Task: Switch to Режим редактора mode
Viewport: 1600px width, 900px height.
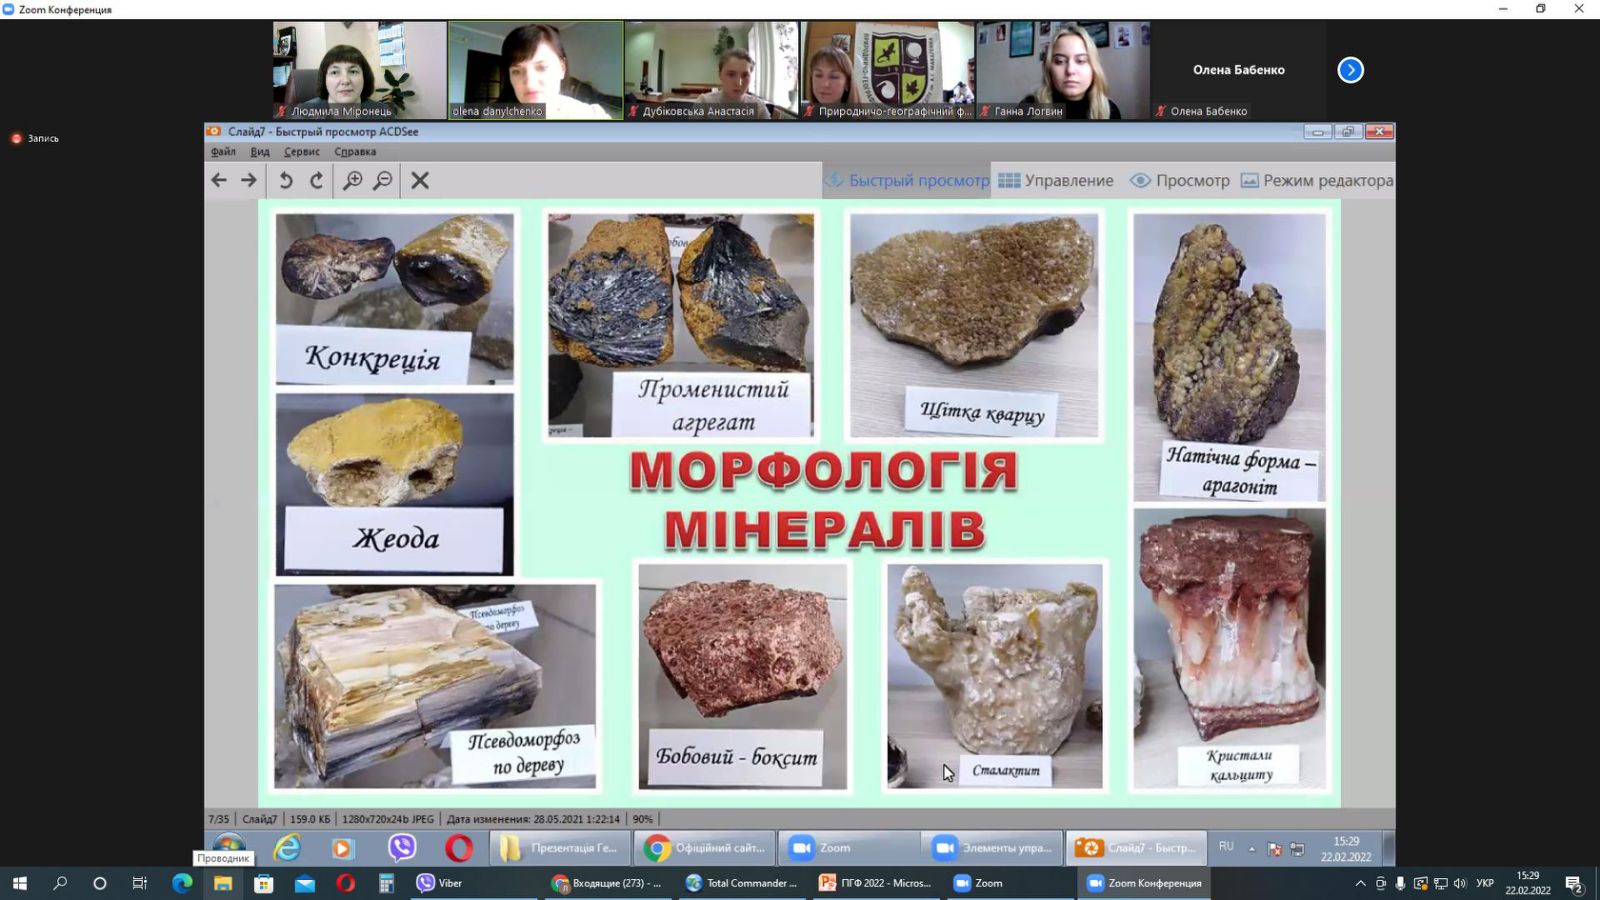Action: 1317,181
